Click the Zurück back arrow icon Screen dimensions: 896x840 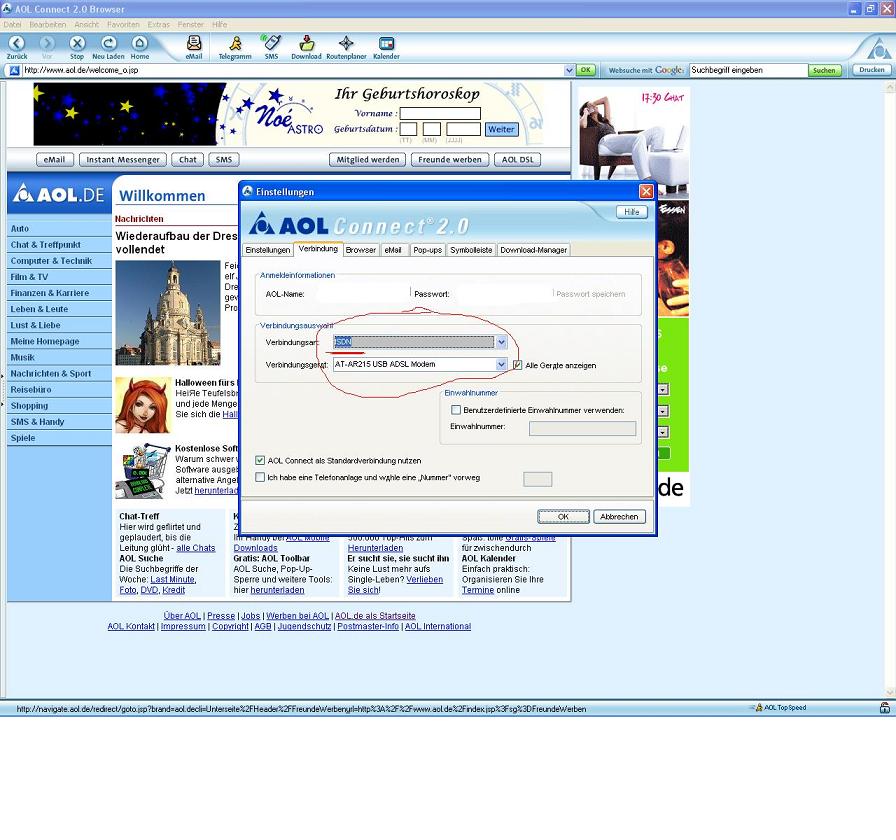tap(17, 43)
